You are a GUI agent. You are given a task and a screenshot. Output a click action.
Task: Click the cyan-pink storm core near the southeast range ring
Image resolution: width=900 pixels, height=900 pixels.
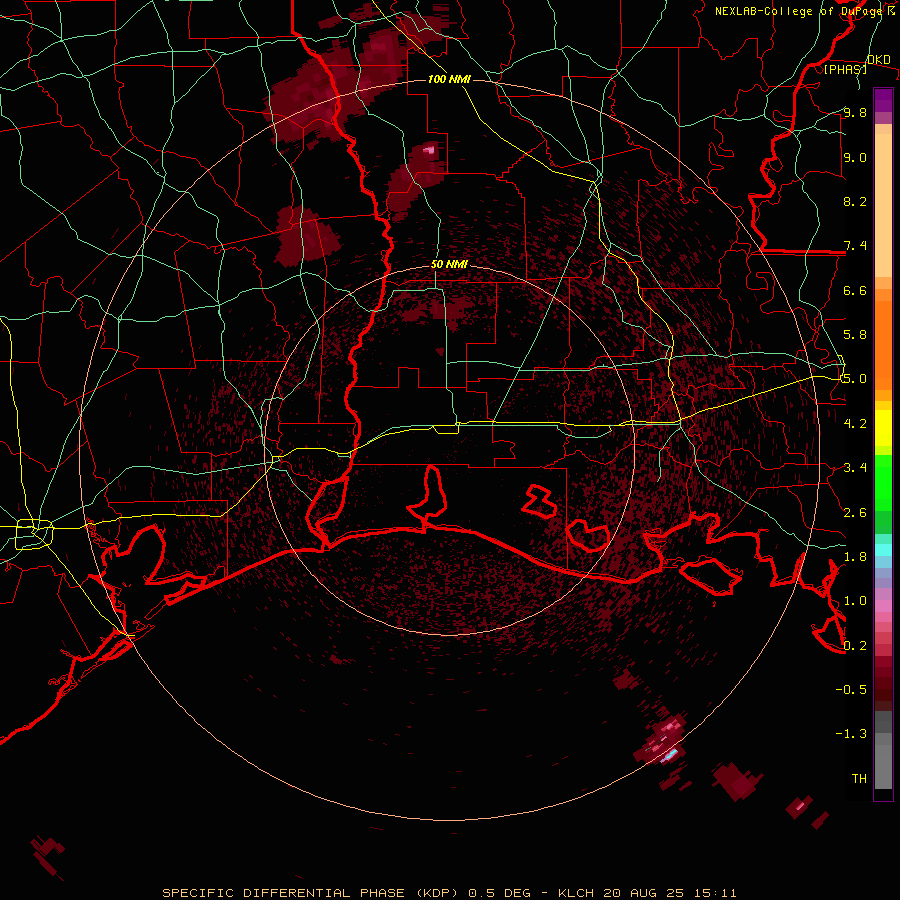click(669, 755)
